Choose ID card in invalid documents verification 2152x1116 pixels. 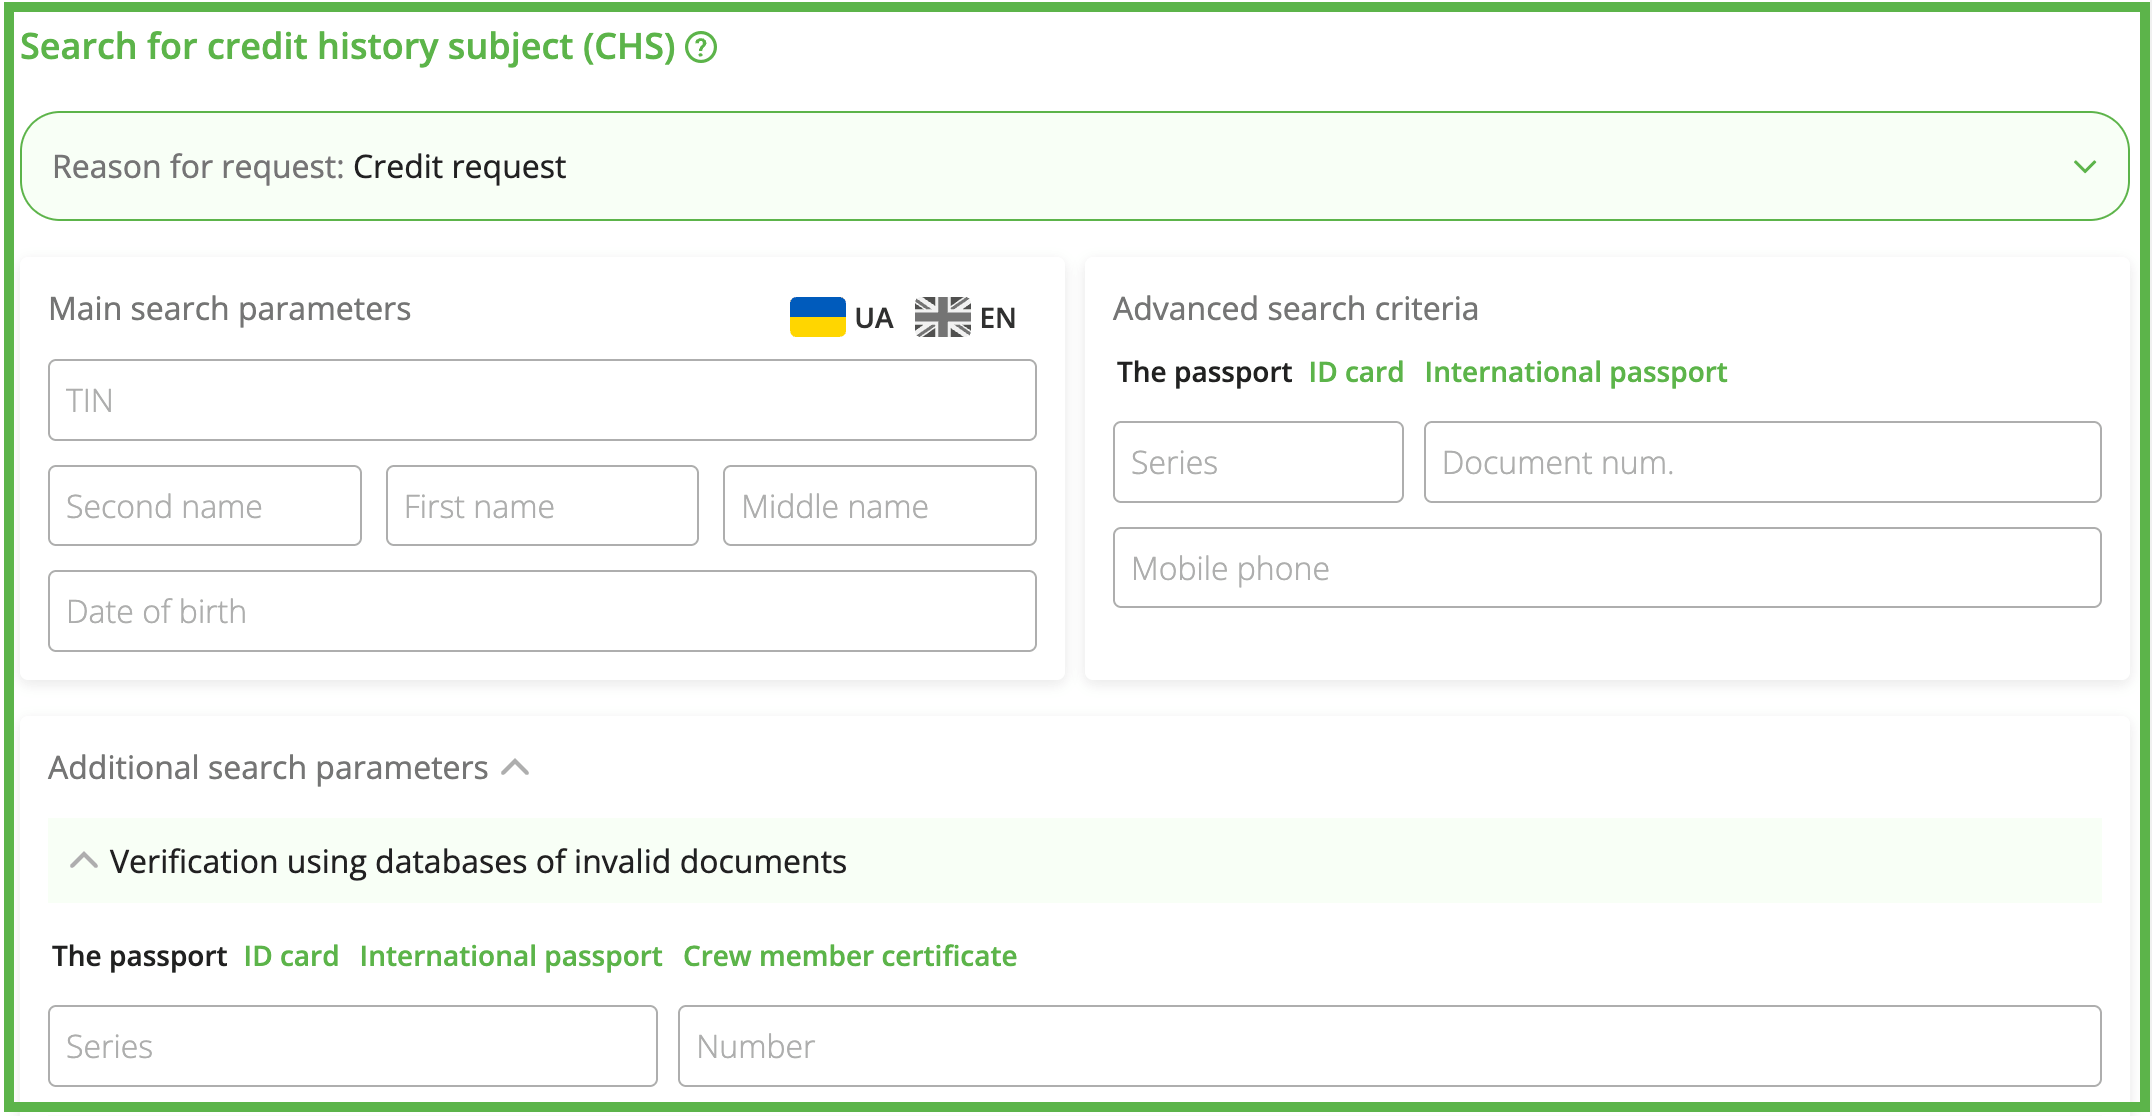[x=291, y=956]
